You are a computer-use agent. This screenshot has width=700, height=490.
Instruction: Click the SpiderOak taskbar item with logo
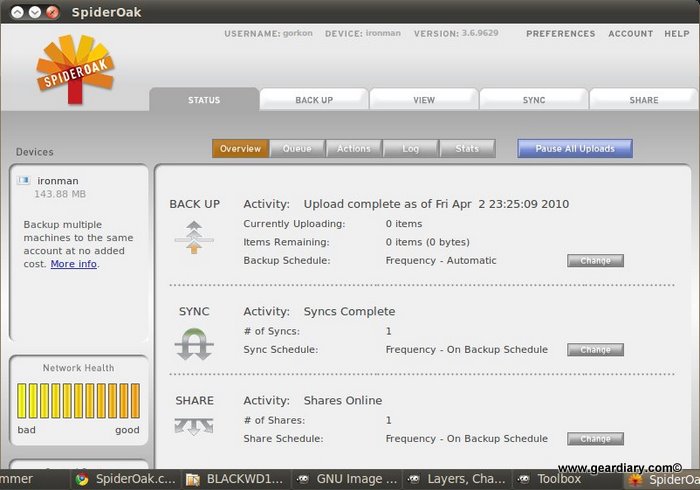coord(663,480)
